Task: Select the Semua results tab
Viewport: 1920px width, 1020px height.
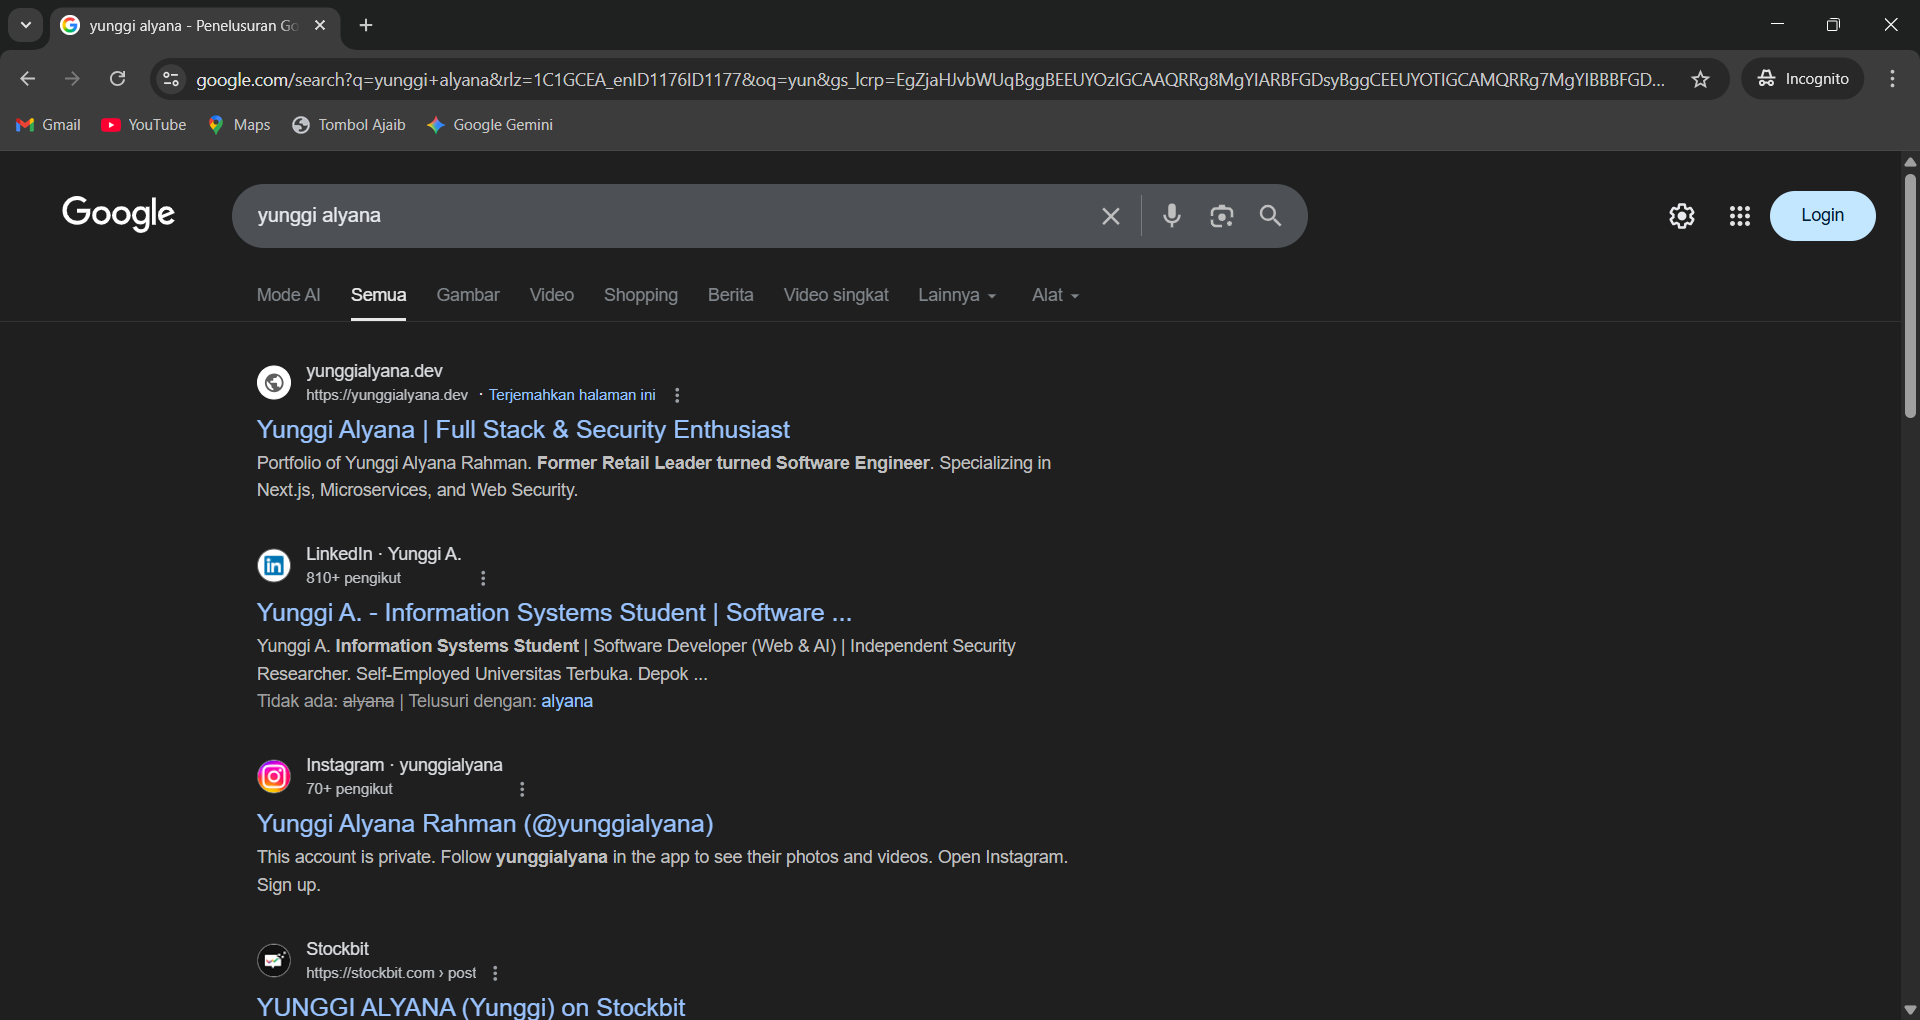Action: pyautogui.click(x=378, y=295)
